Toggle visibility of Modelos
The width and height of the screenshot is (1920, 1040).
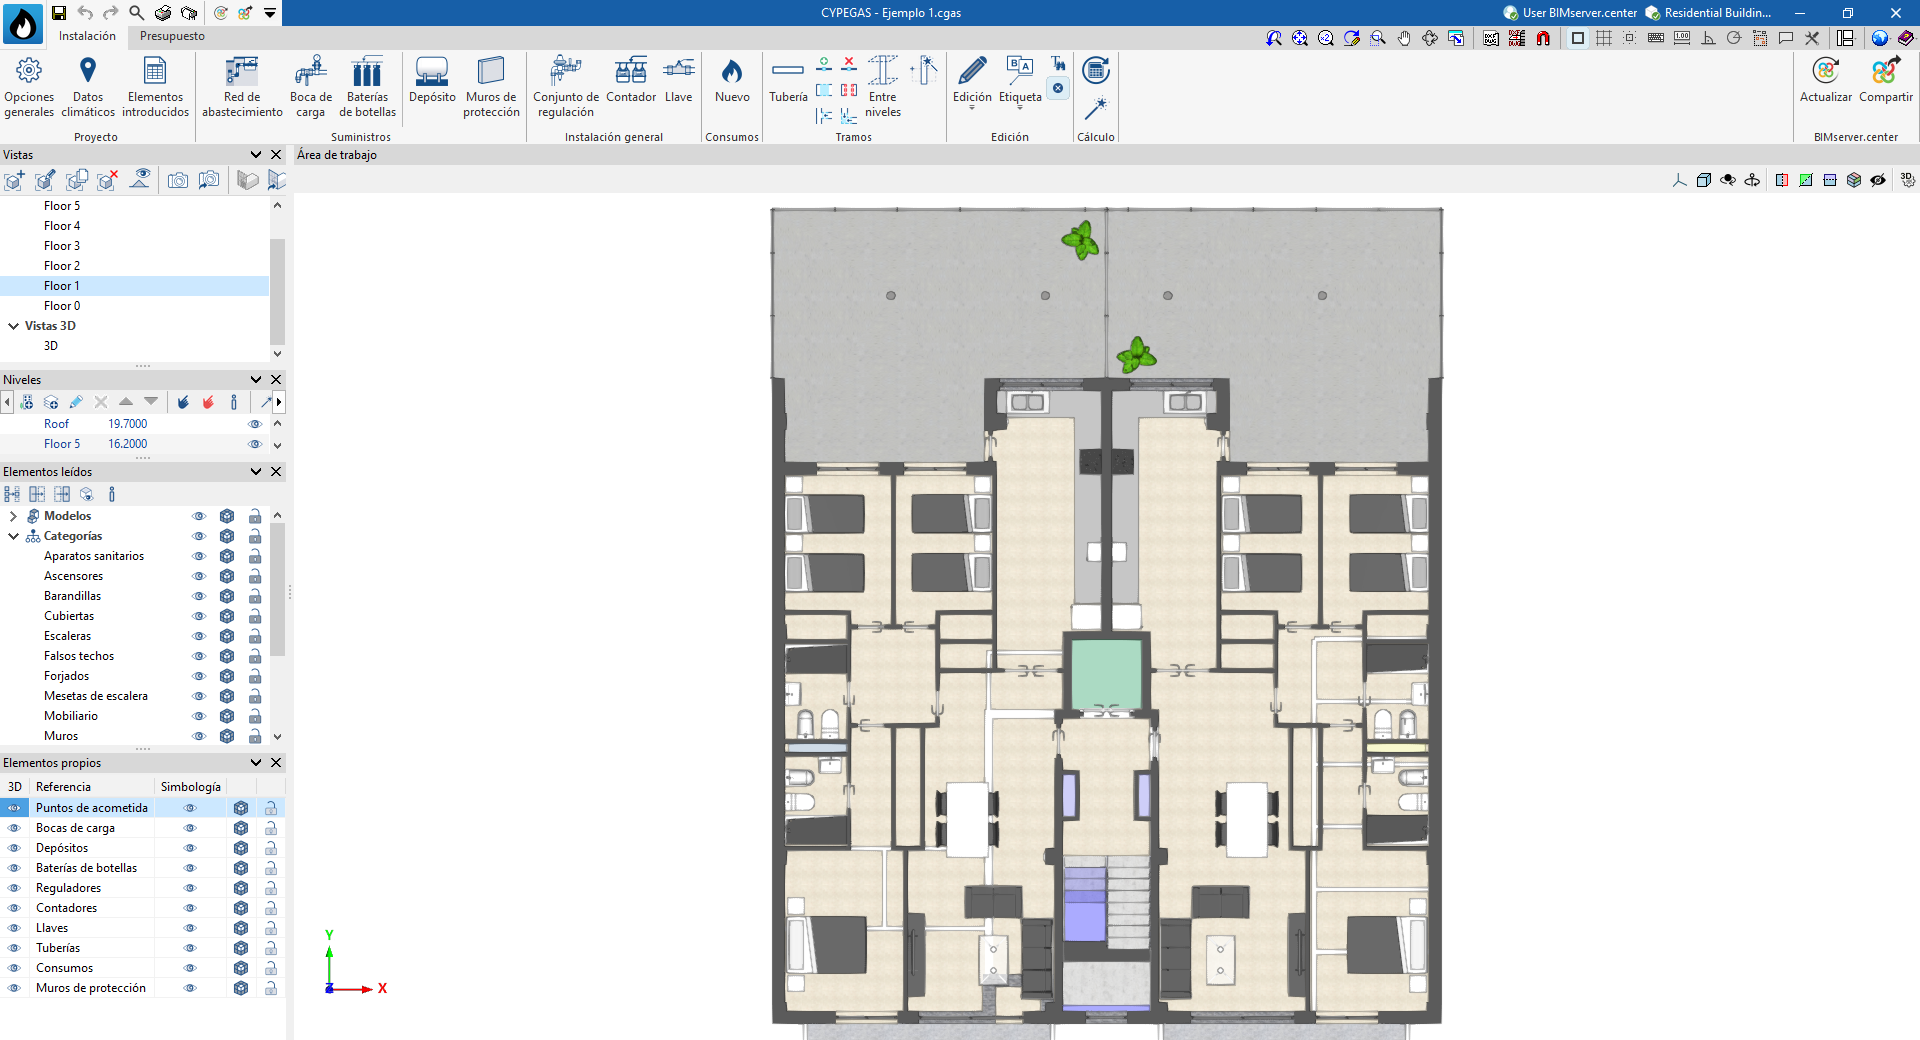[199, 516]
